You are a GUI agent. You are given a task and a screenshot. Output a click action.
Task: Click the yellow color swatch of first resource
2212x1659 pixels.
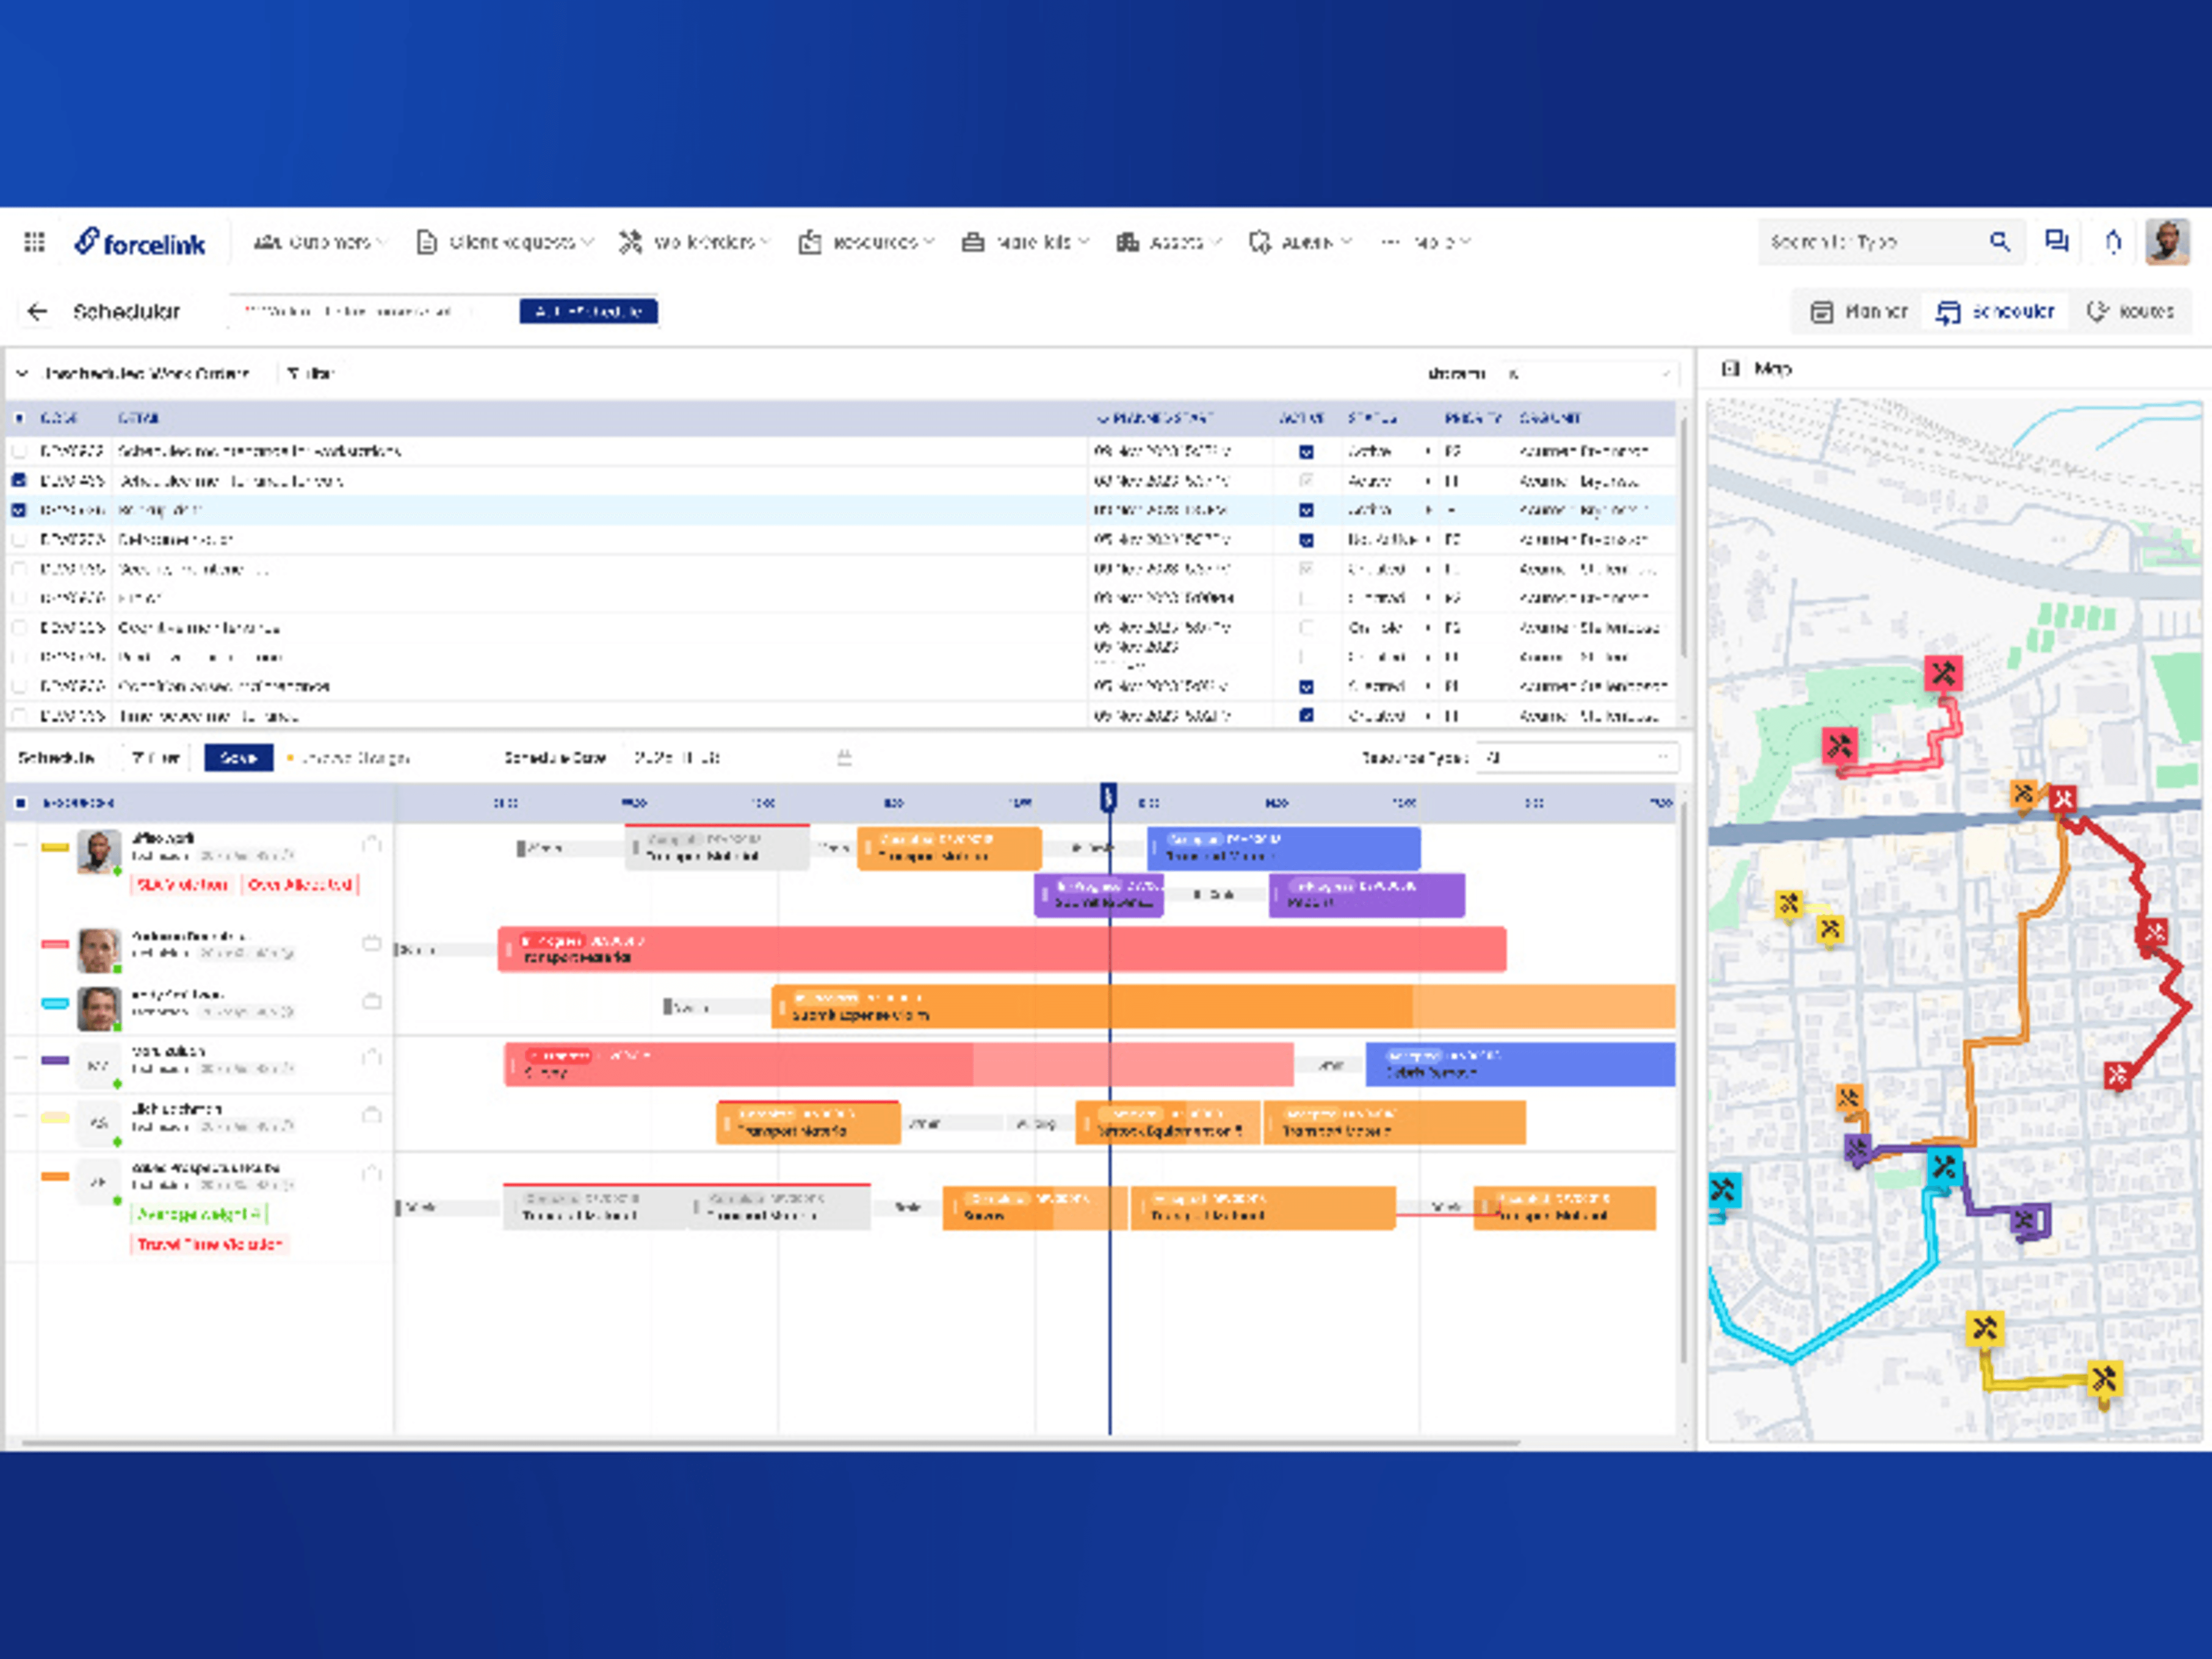point(55,848)
